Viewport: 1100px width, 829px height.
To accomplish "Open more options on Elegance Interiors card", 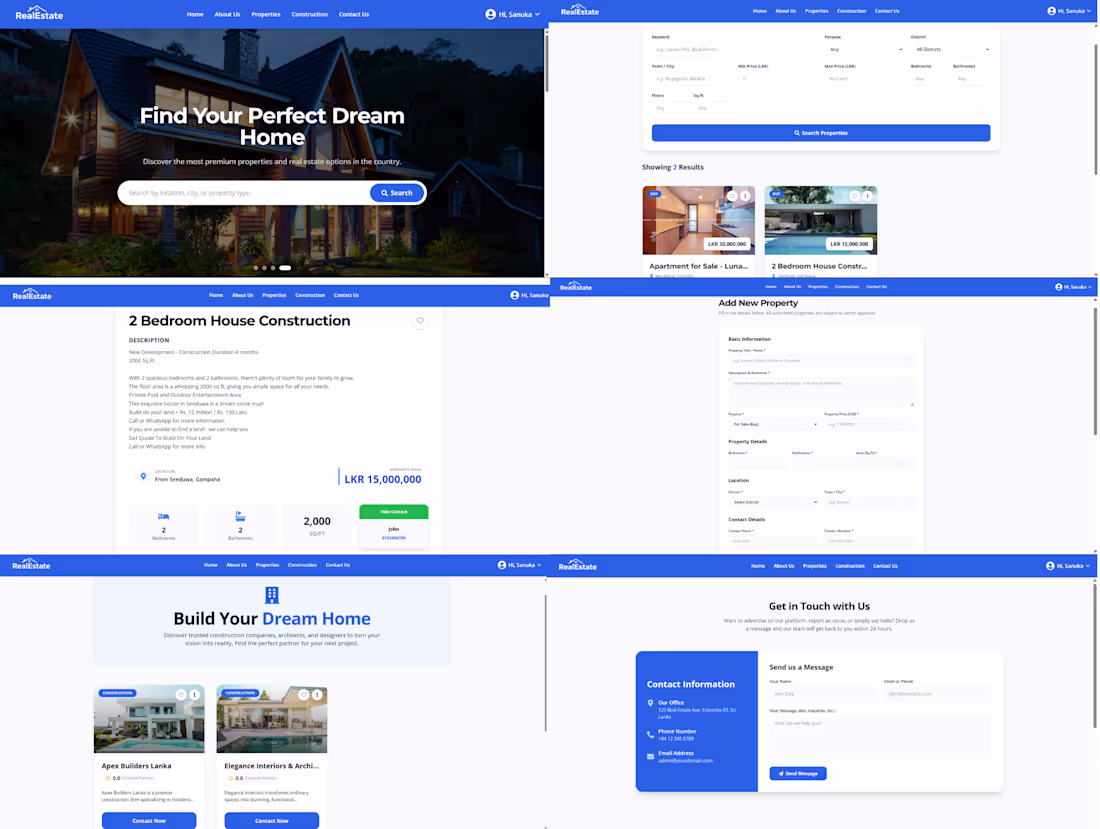I will tap(317, 694).
